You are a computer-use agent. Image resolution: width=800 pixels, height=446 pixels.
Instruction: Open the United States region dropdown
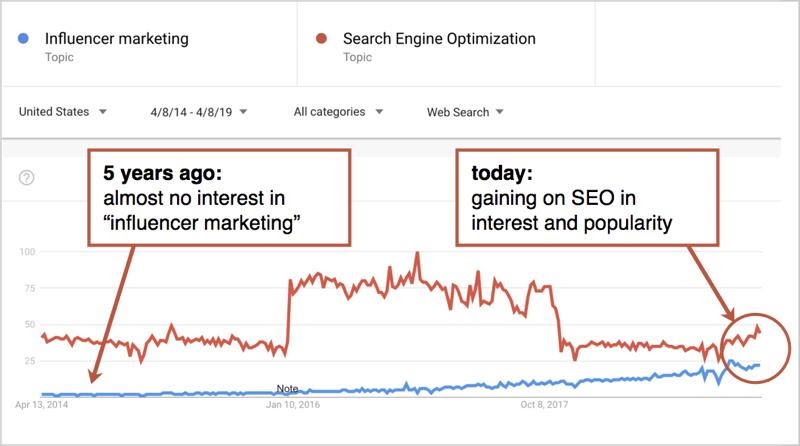tap(62, 112)
